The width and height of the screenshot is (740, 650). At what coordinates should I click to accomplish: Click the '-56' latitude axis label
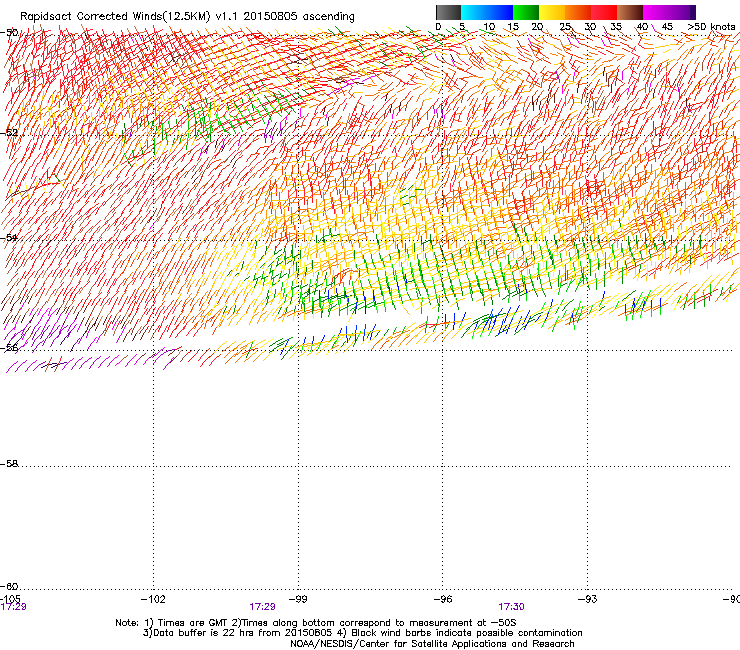pyautogui.click(x=9, y=348)
